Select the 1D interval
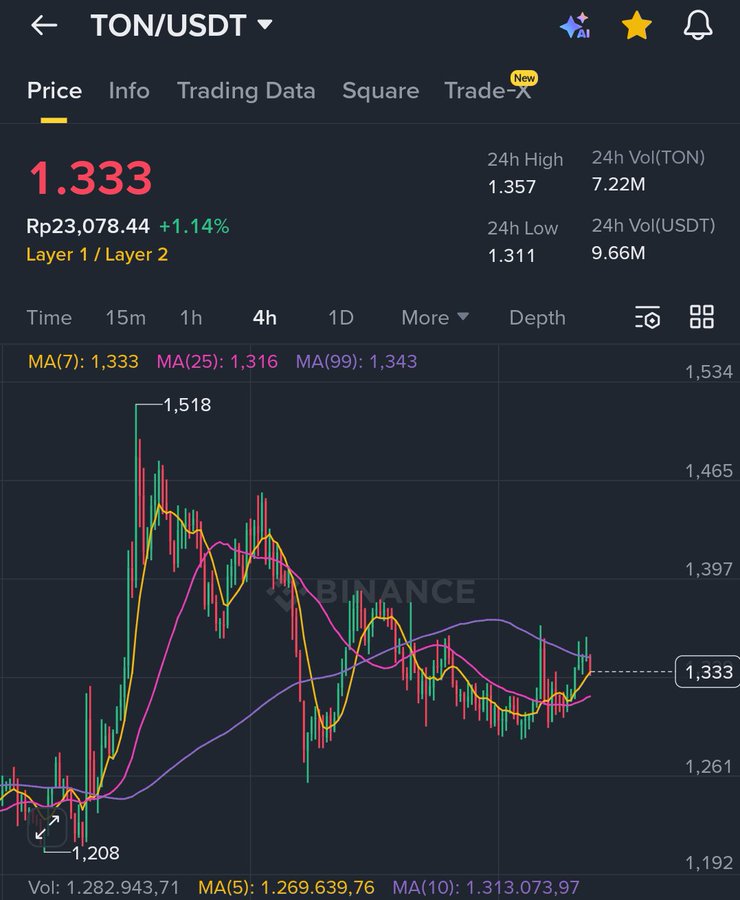This screenshot has height=900, width=740. tap(341, 317)
